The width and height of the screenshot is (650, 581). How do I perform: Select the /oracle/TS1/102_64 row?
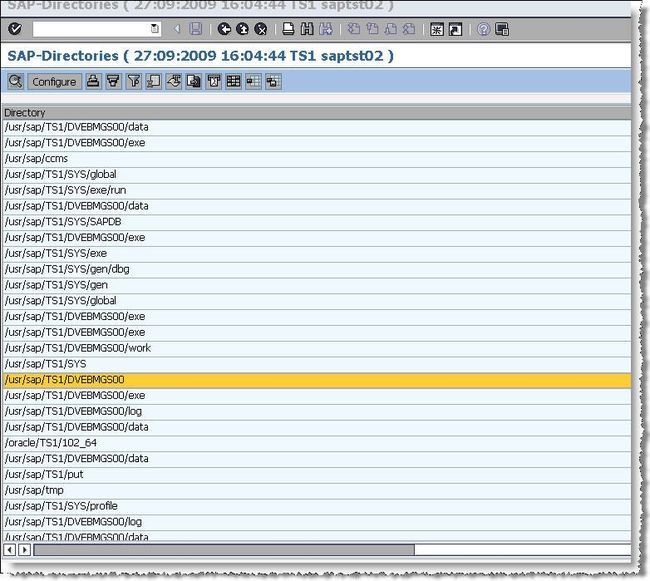click(x=317, y=443)
